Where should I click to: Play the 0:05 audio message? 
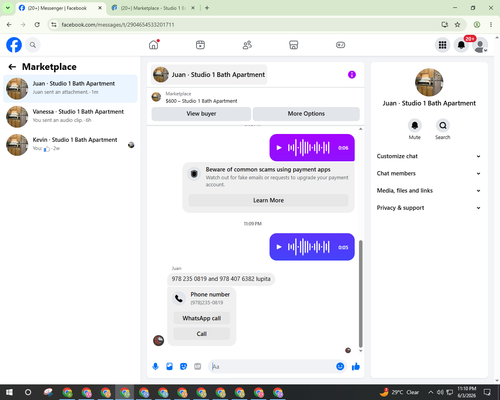279,247
